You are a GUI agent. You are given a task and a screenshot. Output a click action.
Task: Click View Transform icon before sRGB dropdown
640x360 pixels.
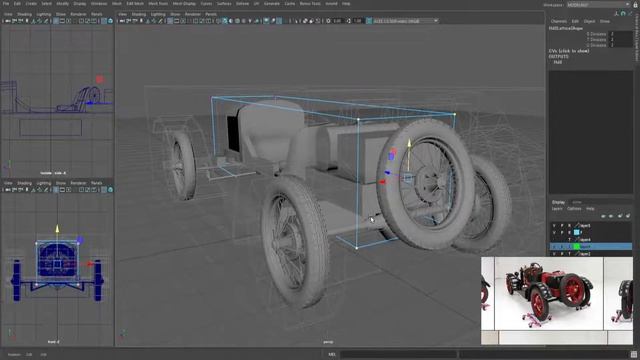[369, 20]
